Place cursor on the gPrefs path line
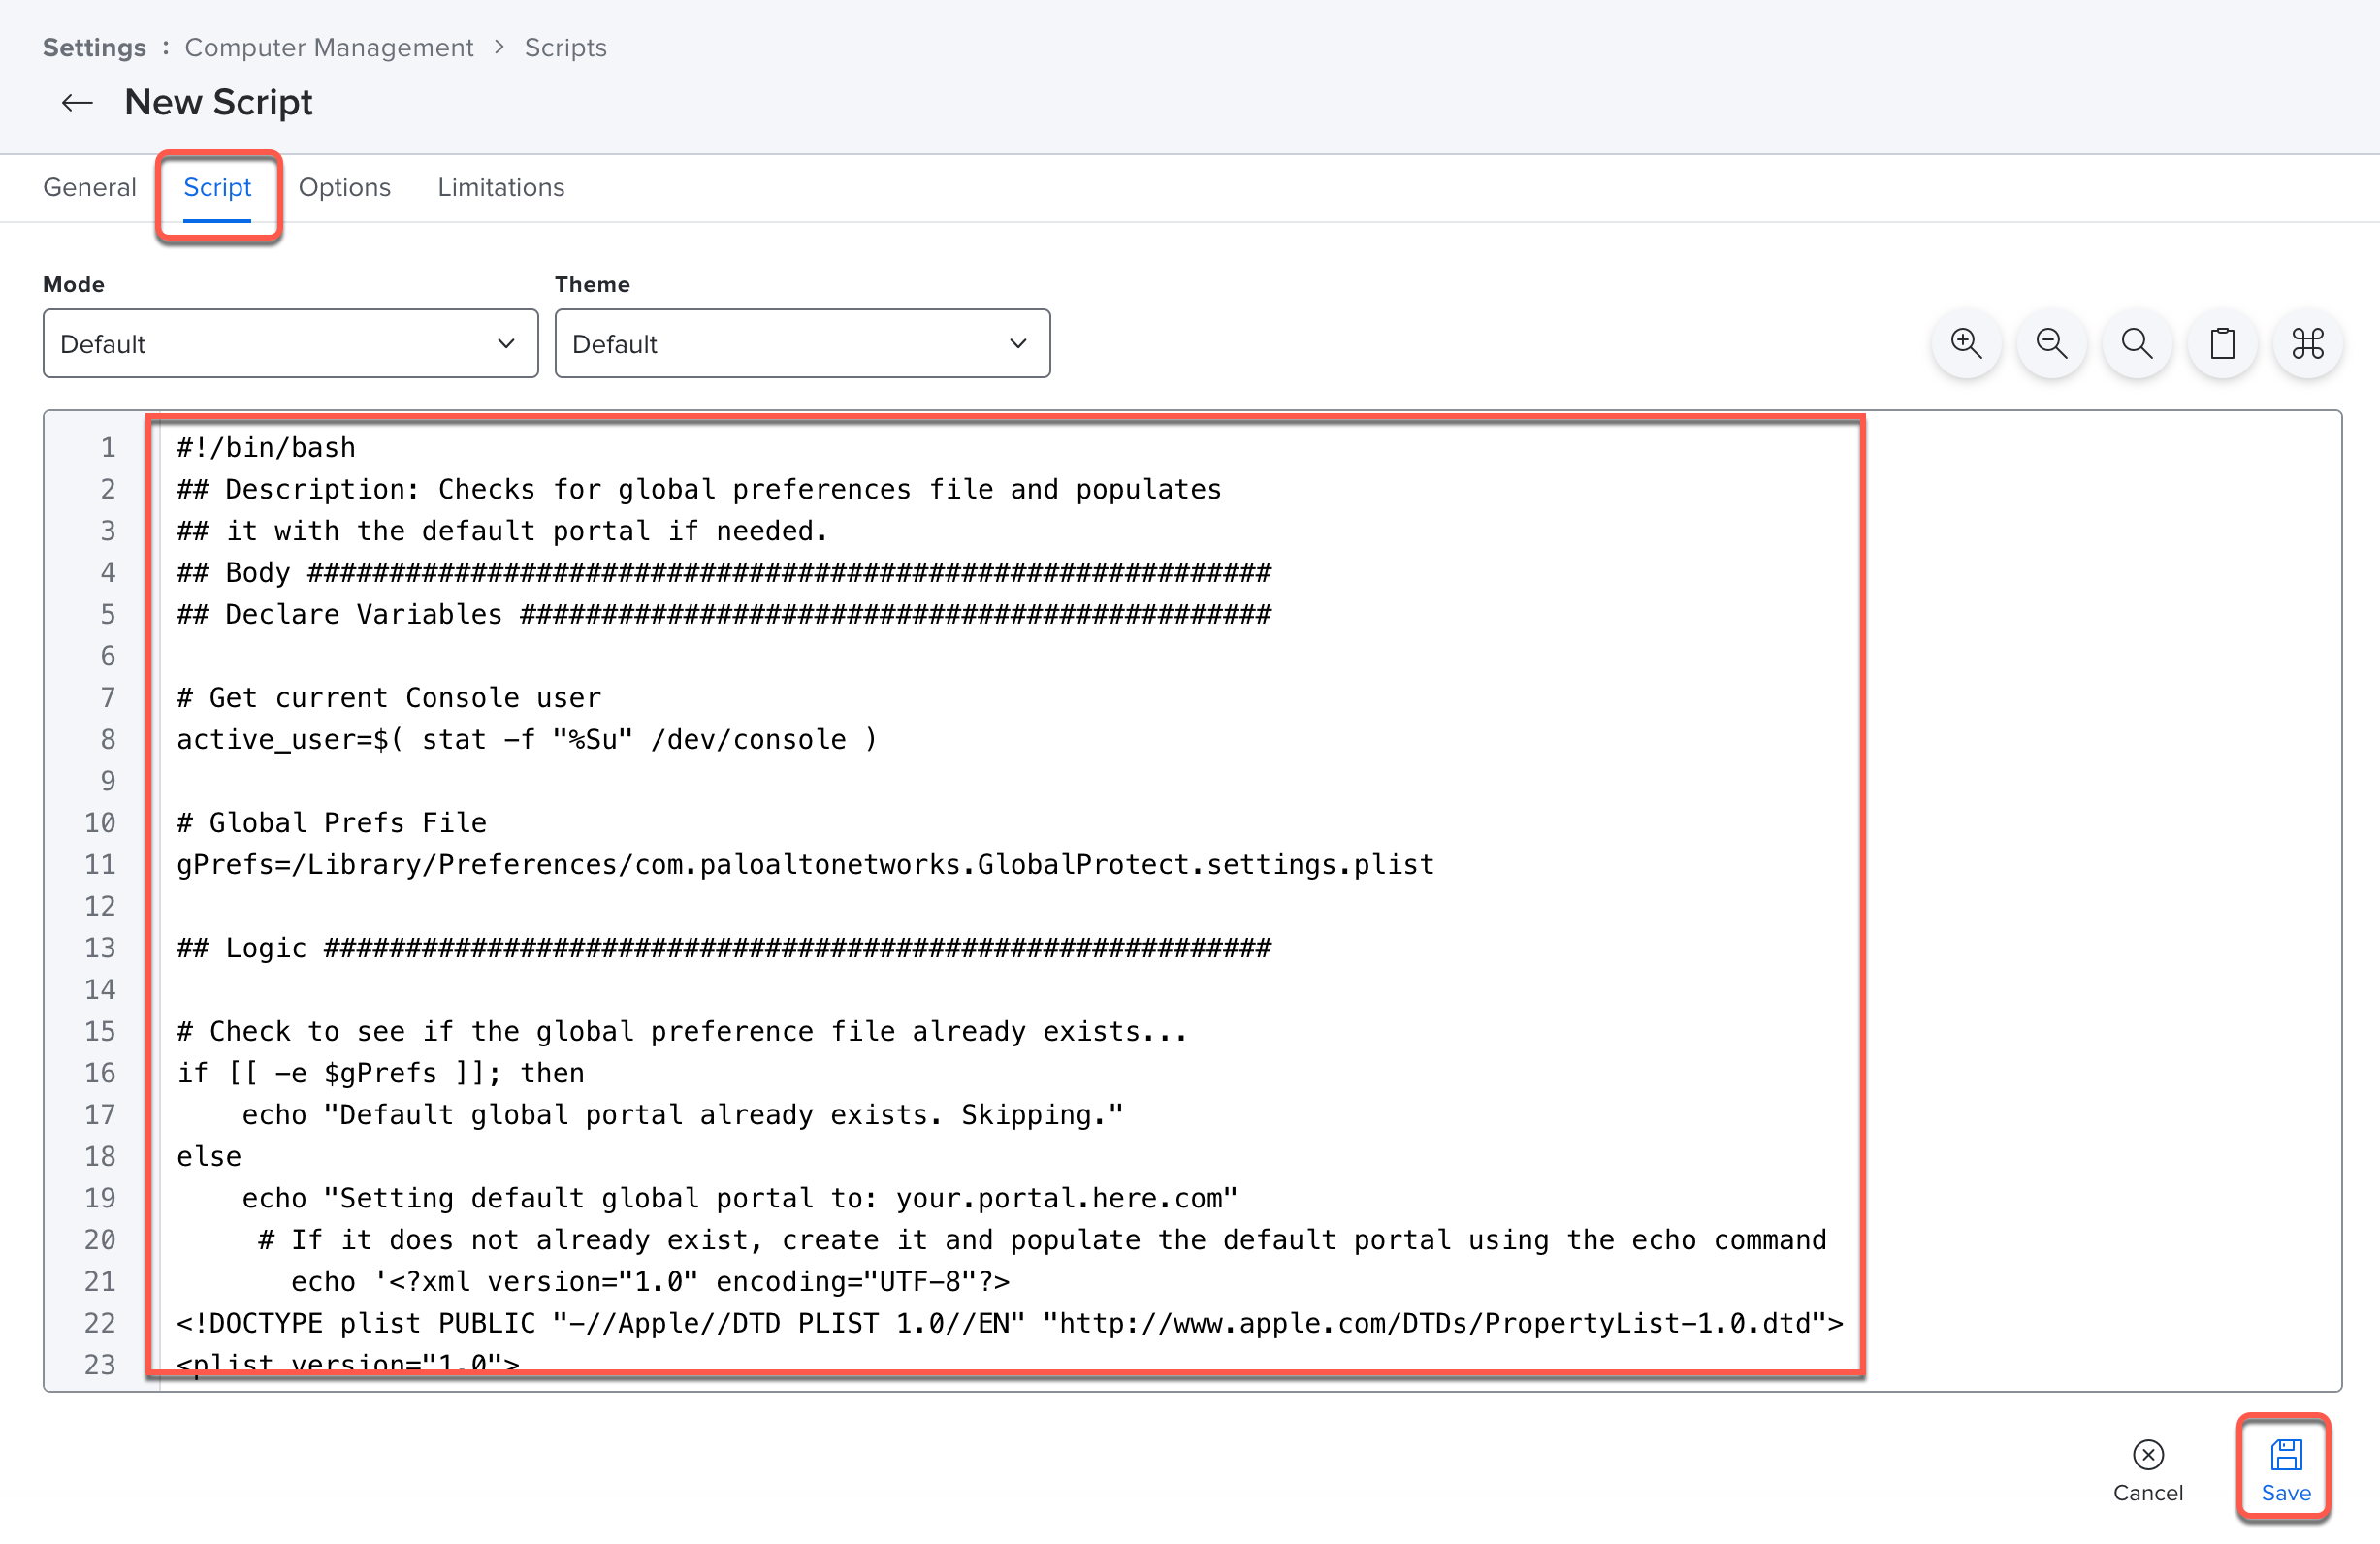The width and height of the screenshot is (2380, 1544). tap(804, 864)
